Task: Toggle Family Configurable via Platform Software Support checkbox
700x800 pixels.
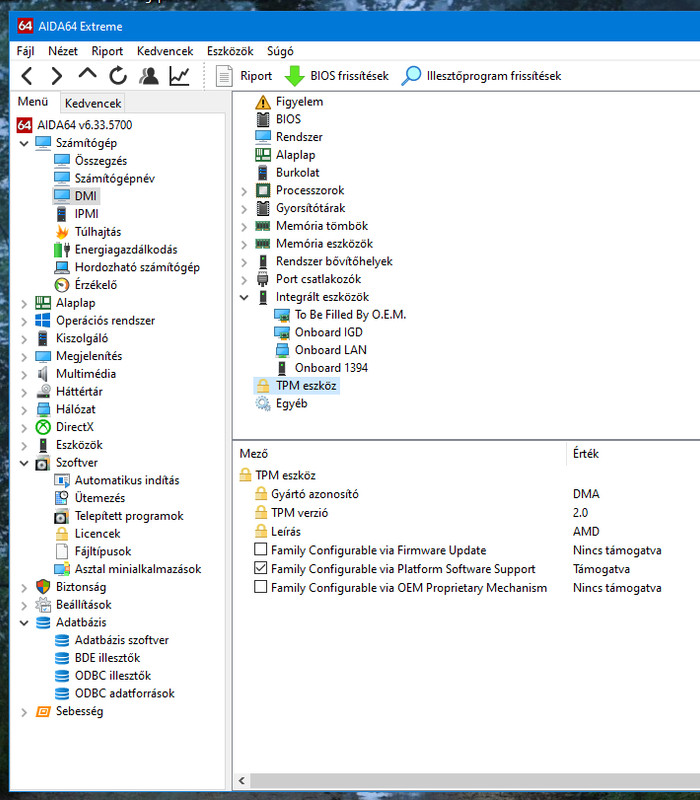Action: (x=260, y=568)
